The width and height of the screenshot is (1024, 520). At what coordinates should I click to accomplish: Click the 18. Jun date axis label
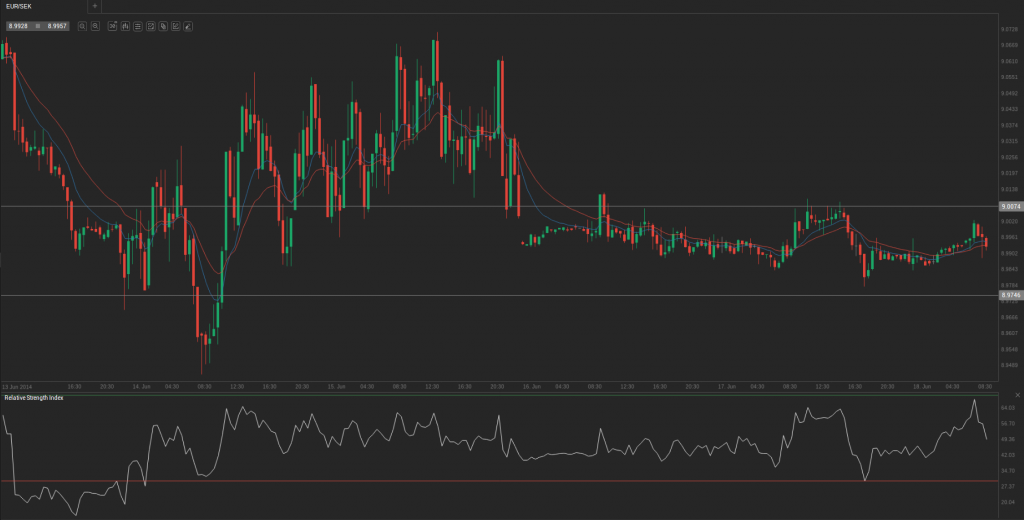(921, 387)
